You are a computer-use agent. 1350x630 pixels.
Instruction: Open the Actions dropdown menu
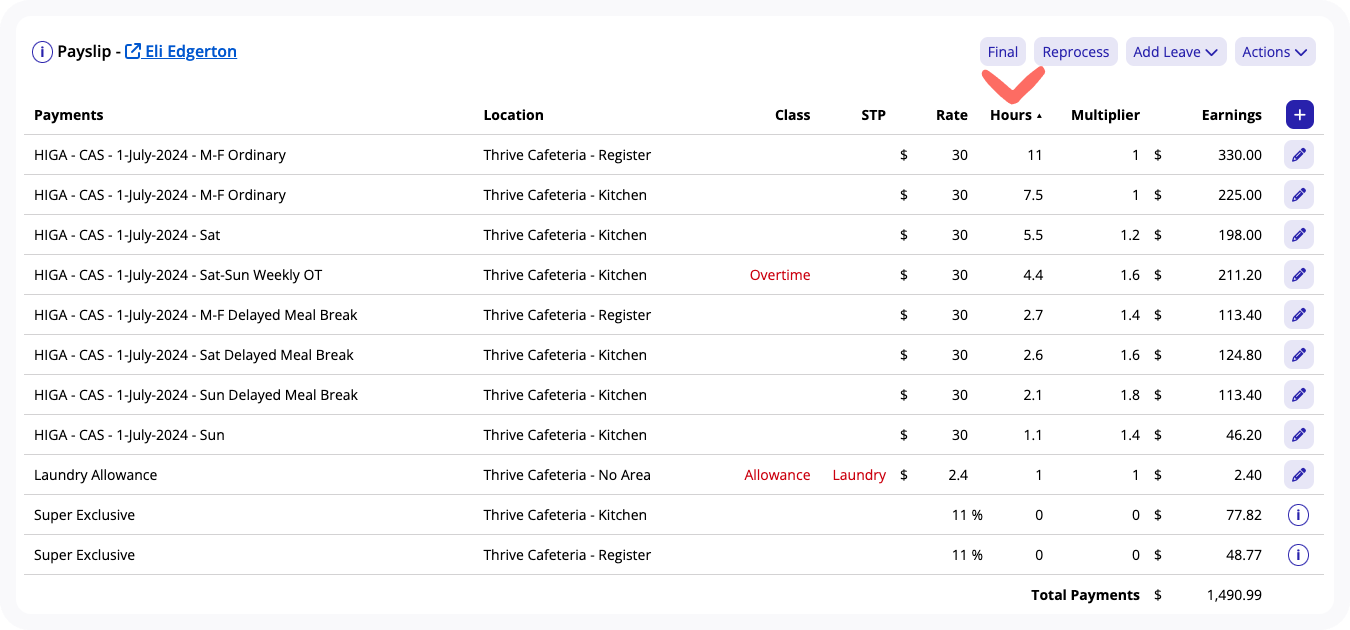tap(1275, 52)
